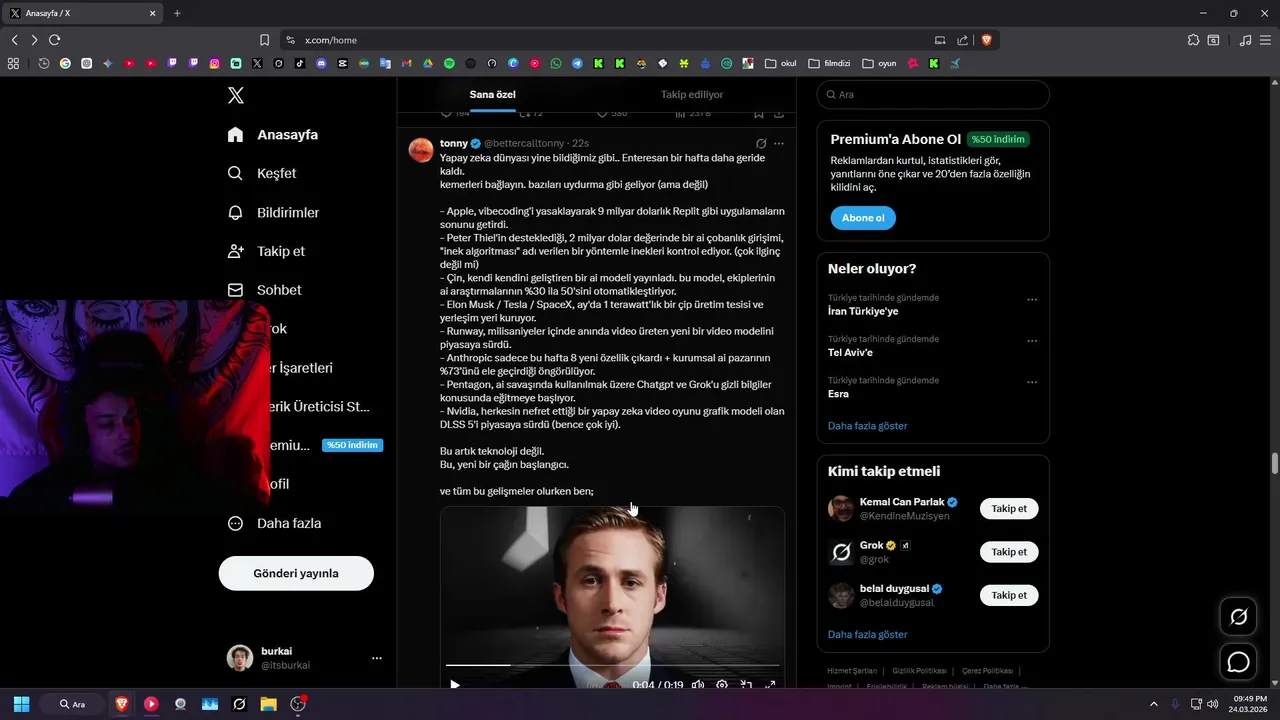Open options for İran Türkiye'ye trend
This screenshot has height=720, width=1280.
(x=1032, y=300)
